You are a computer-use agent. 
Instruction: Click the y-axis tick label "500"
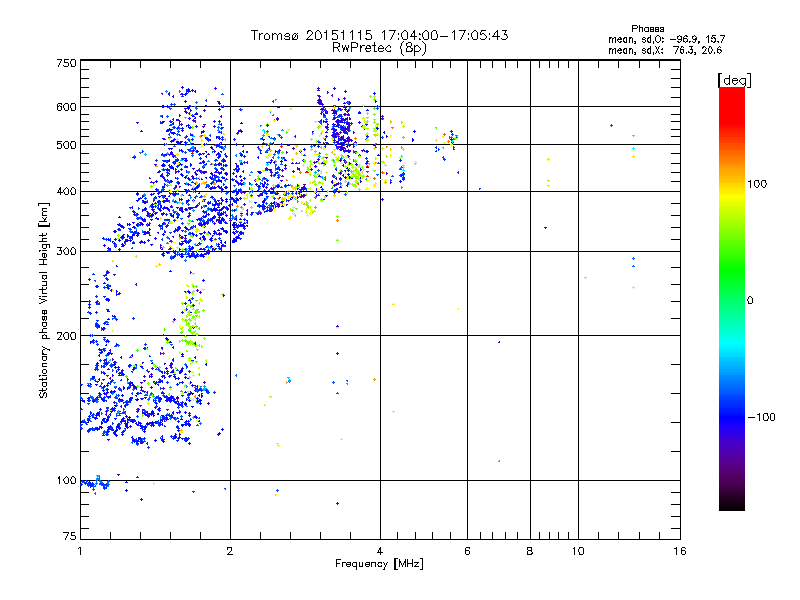67,145
